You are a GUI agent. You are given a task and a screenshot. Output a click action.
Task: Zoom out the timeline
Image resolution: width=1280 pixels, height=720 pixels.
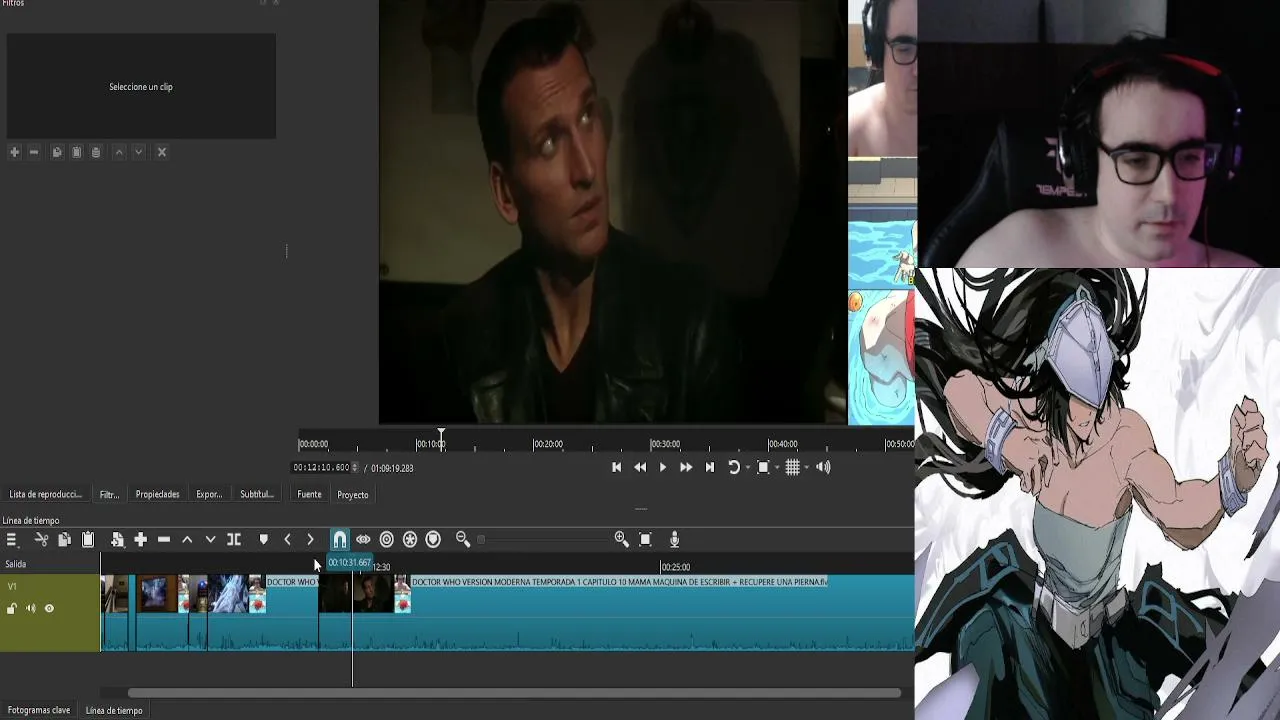(x=463, y=540)
